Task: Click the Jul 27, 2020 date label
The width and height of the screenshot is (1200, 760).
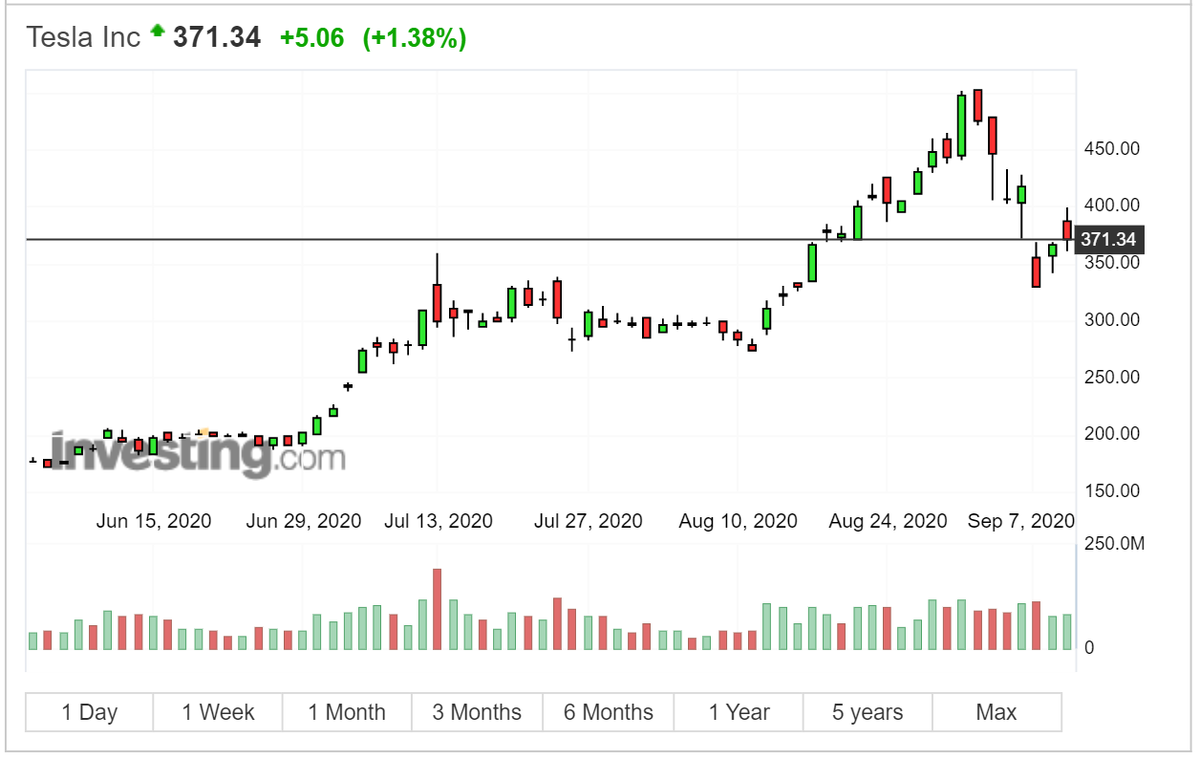Action: point(588,521)
